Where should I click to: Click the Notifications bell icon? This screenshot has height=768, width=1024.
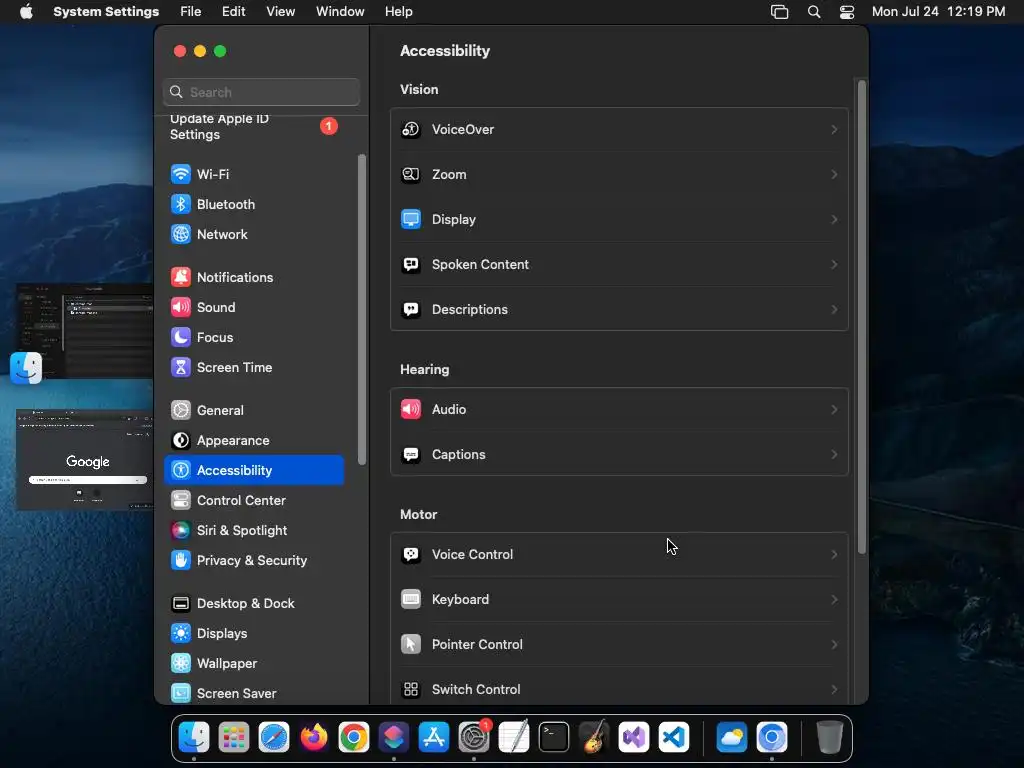181,278
